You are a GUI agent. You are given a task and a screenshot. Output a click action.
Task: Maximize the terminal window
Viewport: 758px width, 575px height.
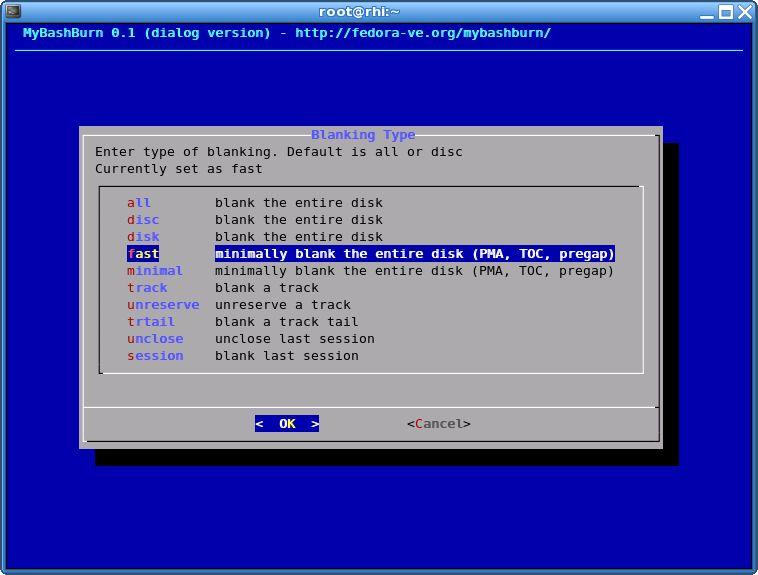click(x=726, y=12)
